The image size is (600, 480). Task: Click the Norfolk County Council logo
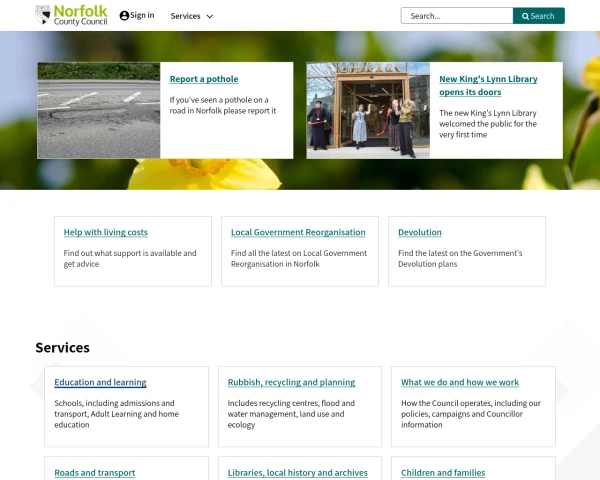pyautogui.click(x=71, y=15)
